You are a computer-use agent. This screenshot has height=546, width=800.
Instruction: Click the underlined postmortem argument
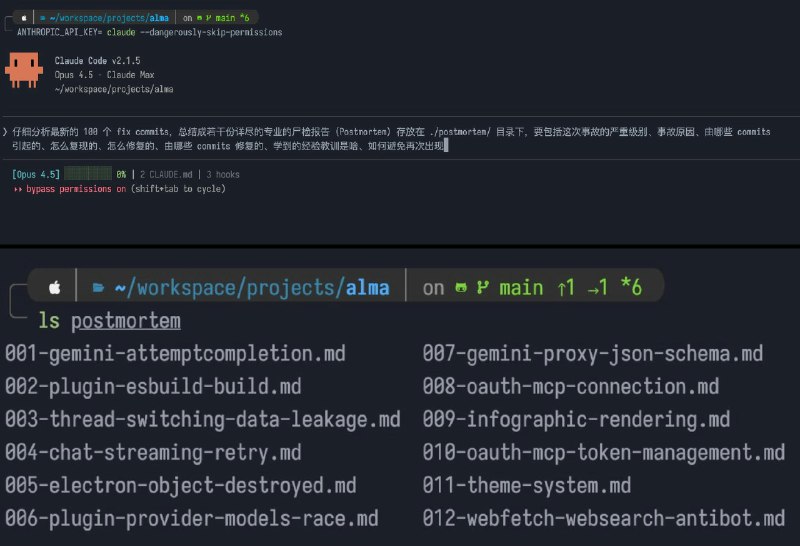(x=126, y=321)
